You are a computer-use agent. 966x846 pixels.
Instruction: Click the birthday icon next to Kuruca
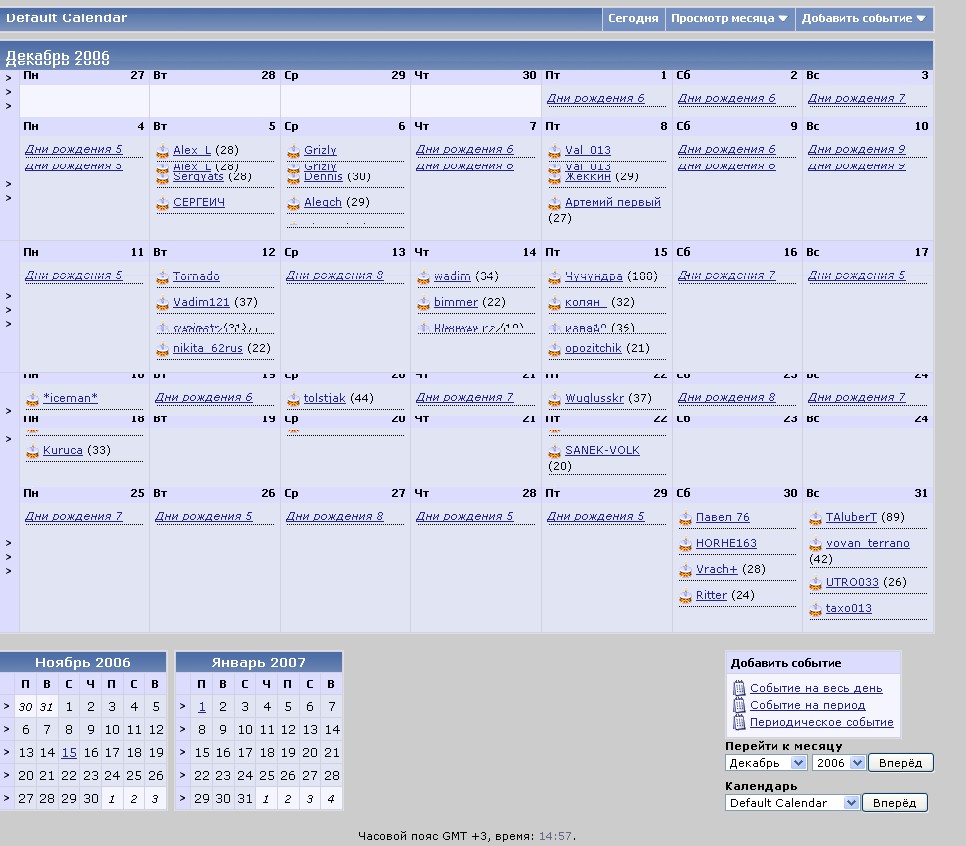[x=32, y=451]
